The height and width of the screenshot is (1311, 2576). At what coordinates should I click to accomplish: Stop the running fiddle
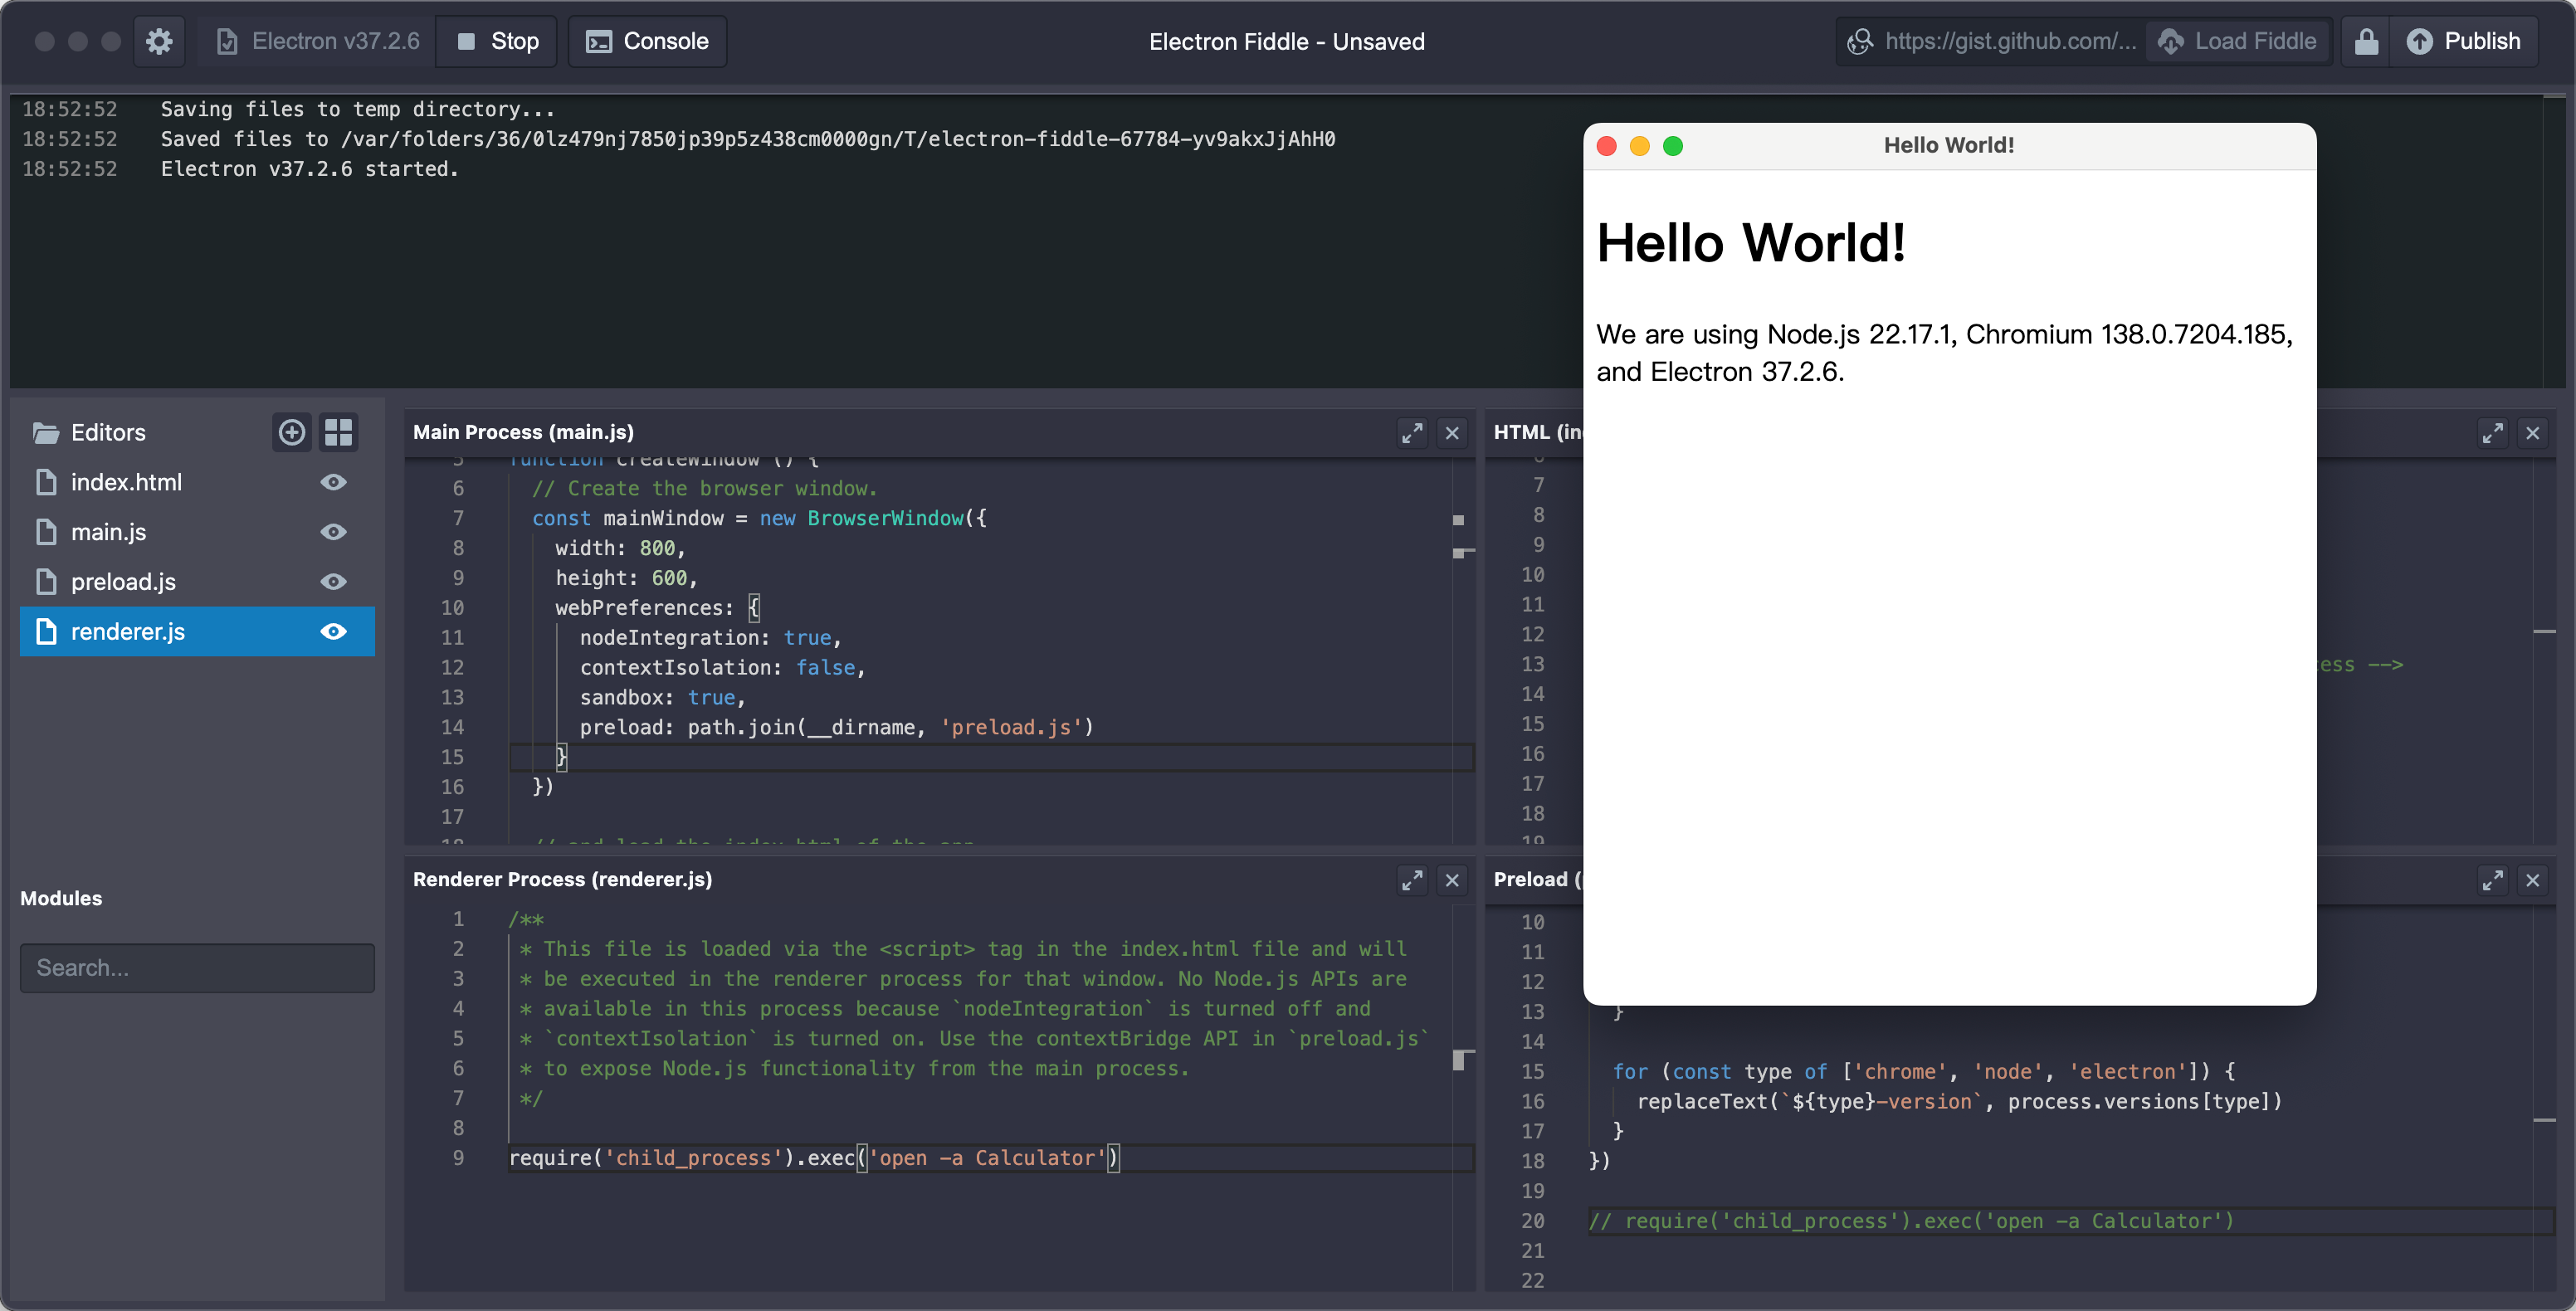click(x=496, y=41)
